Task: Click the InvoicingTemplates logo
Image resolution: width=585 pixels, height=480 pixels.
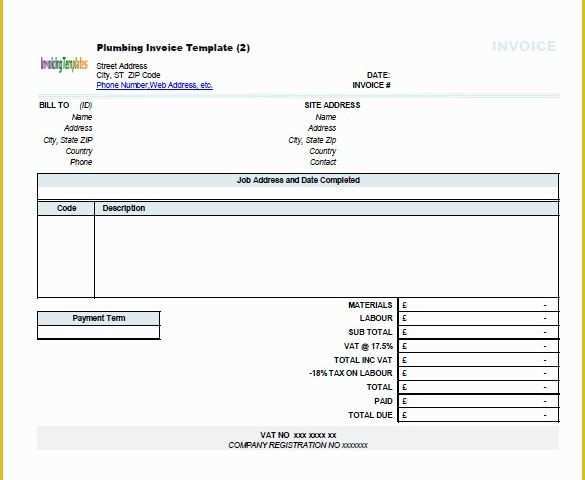Action: (x=64, y=64)
